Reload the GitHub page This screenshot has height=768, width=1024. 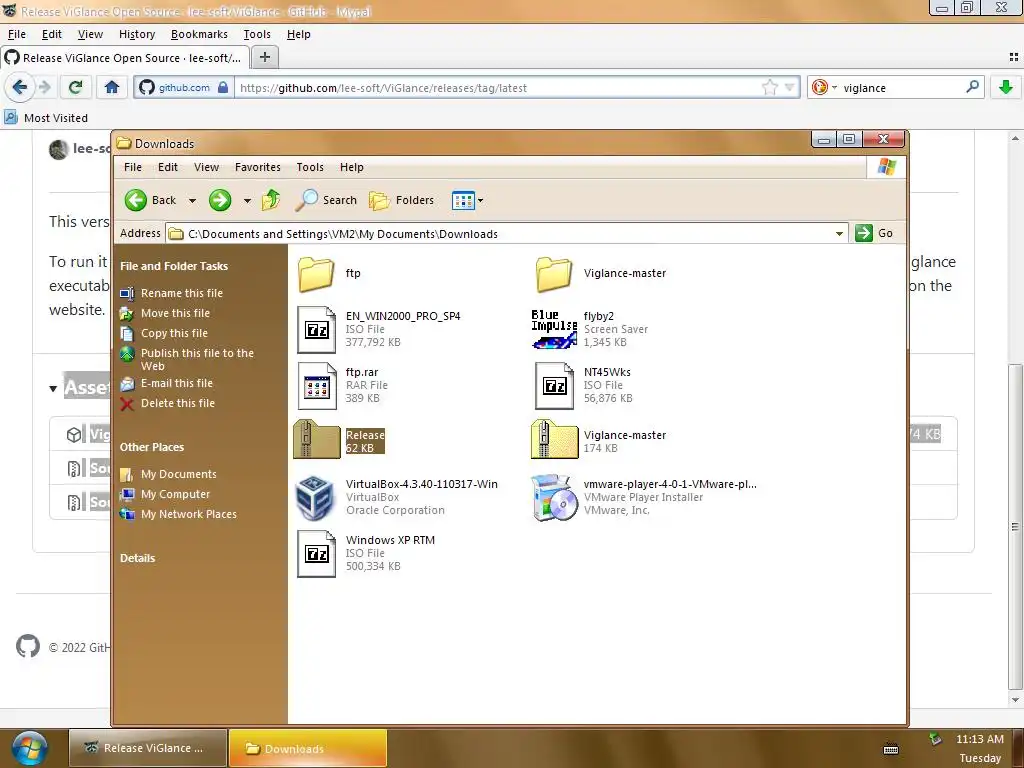[x=76, y=87]
